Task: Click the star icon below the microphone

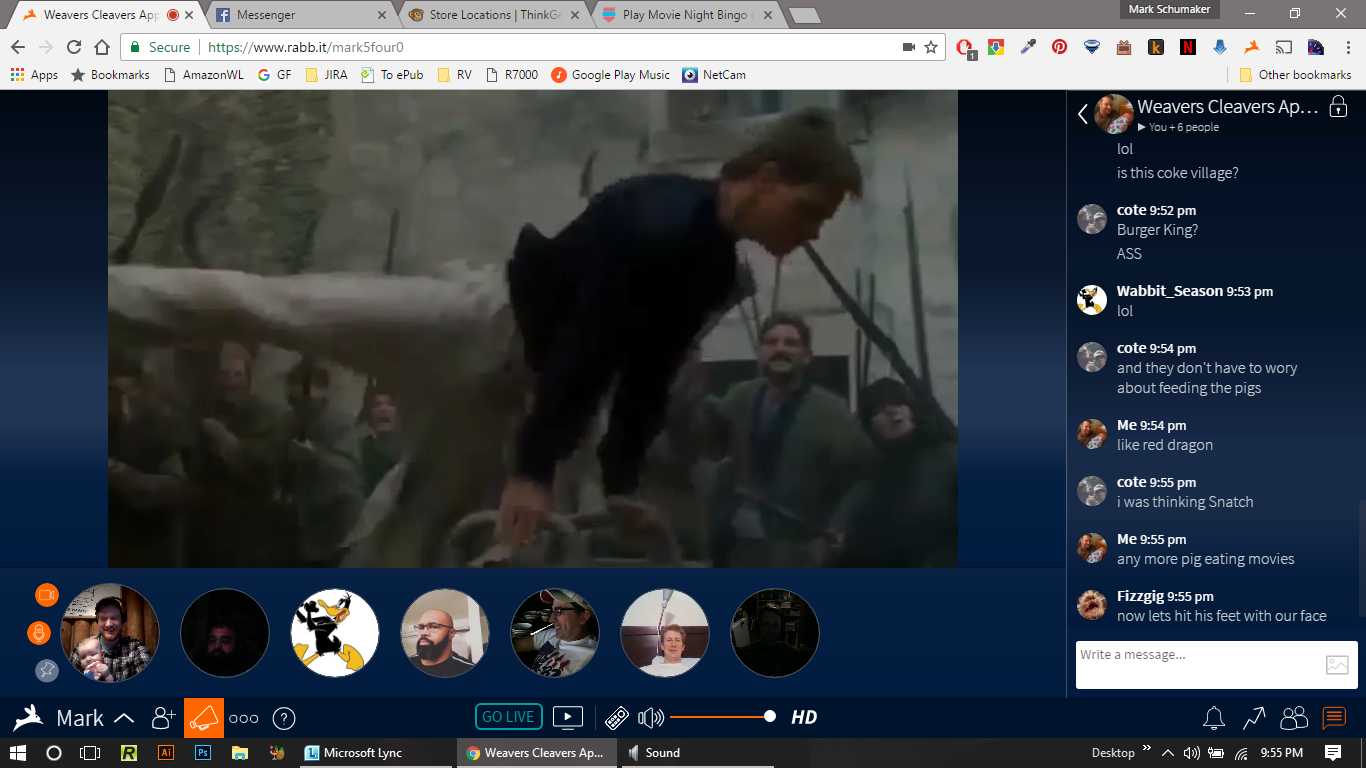Action: (x=47, y=671)
